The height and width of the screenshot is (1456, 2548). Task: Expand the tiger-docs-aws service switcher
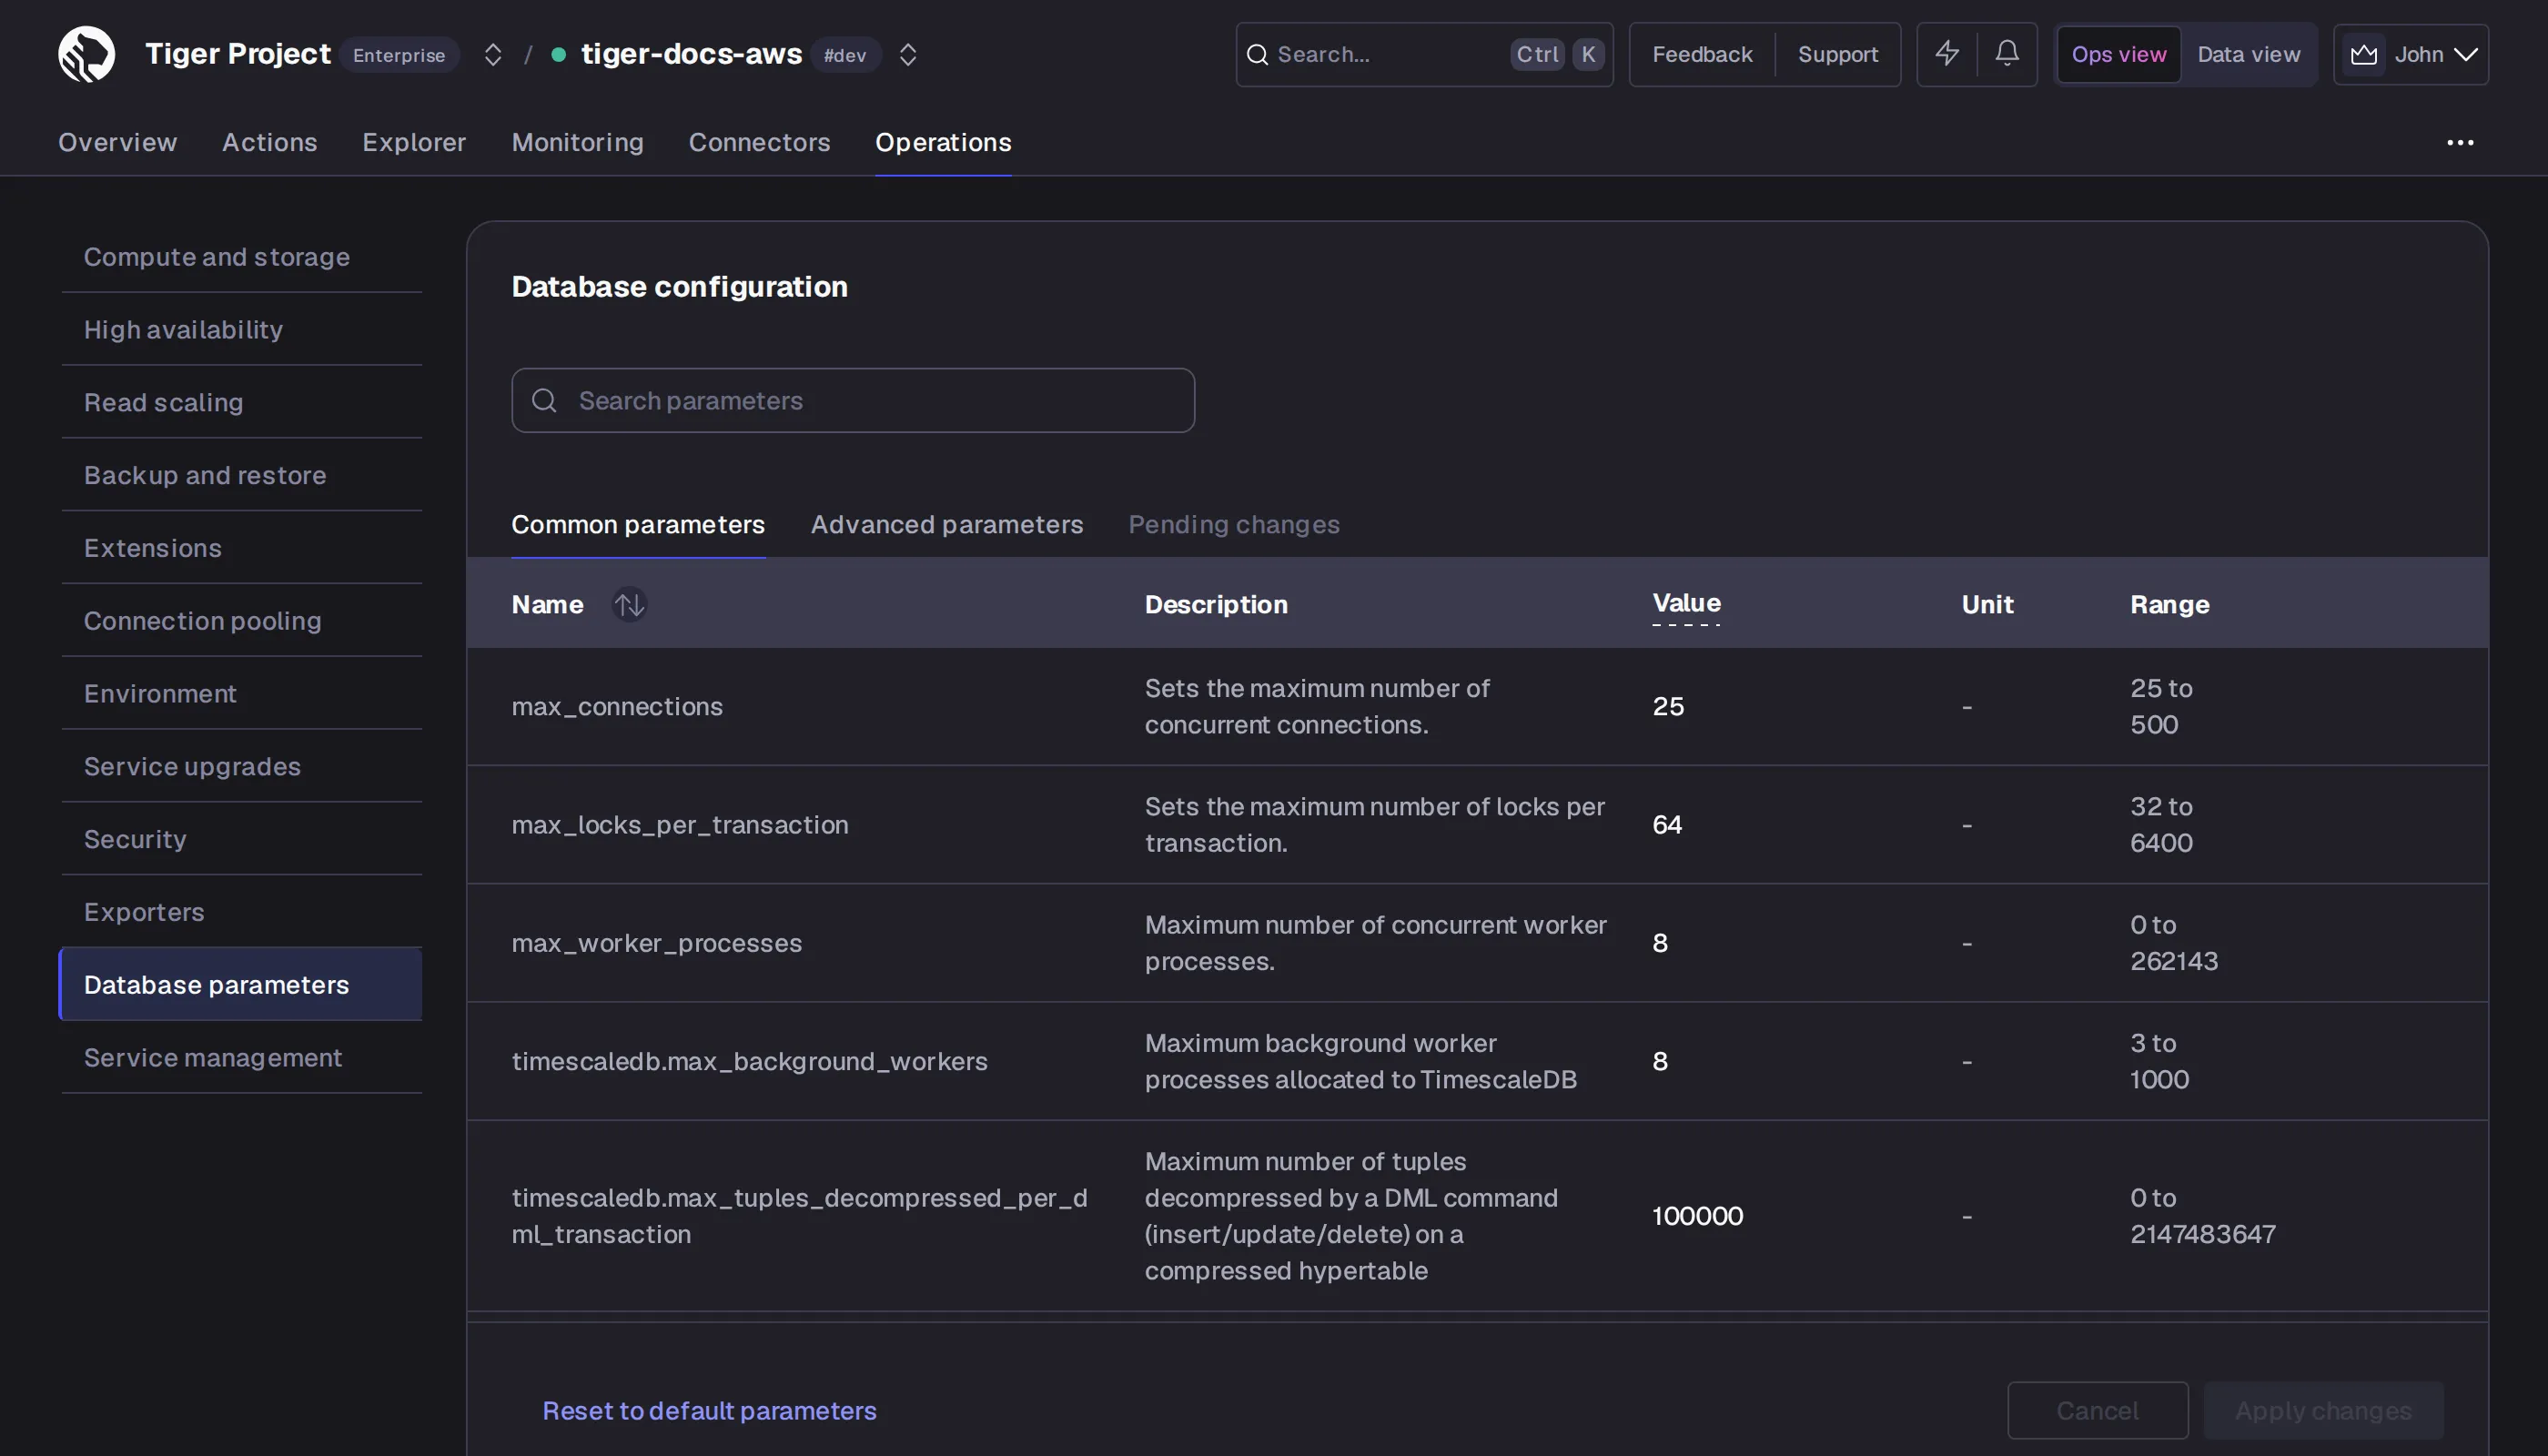point(907,54)
